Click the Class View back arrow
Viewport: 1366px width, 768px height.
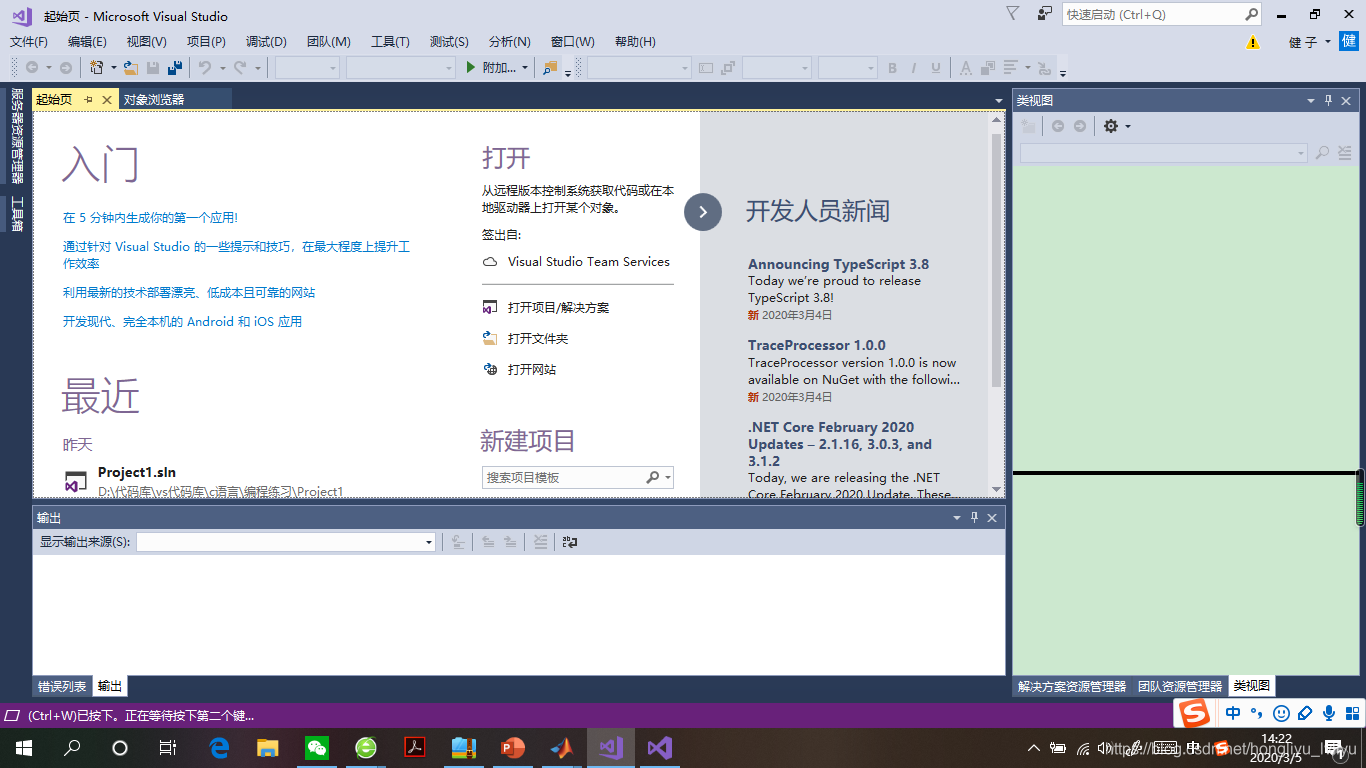coord(1057,126)
